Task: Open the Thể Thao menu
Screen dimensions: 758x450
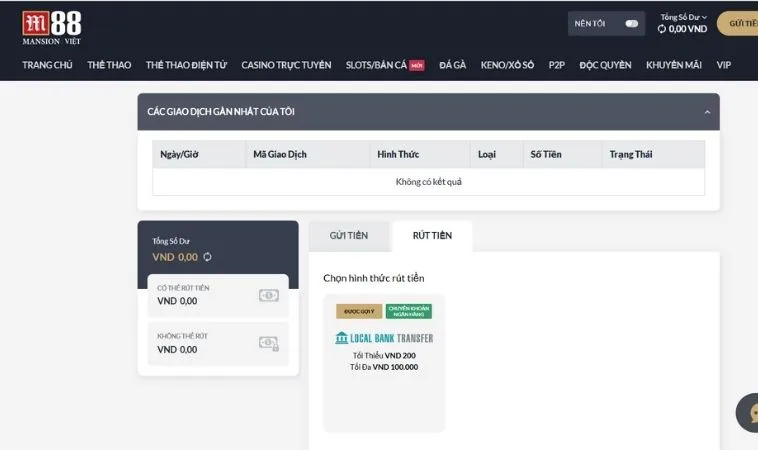Action: click(109, 65)
